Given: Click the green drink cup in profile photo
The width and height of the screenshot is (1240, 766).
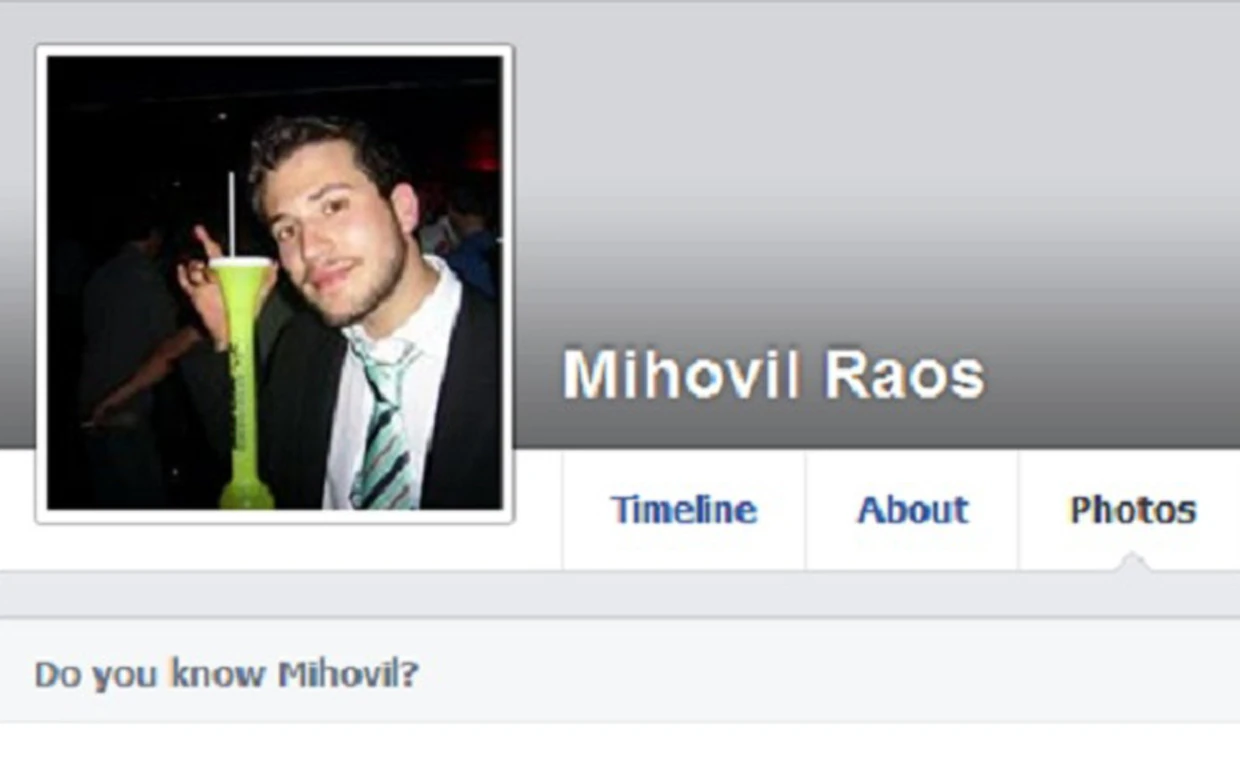Looking at the screenshot, I should tap(243, 380).
